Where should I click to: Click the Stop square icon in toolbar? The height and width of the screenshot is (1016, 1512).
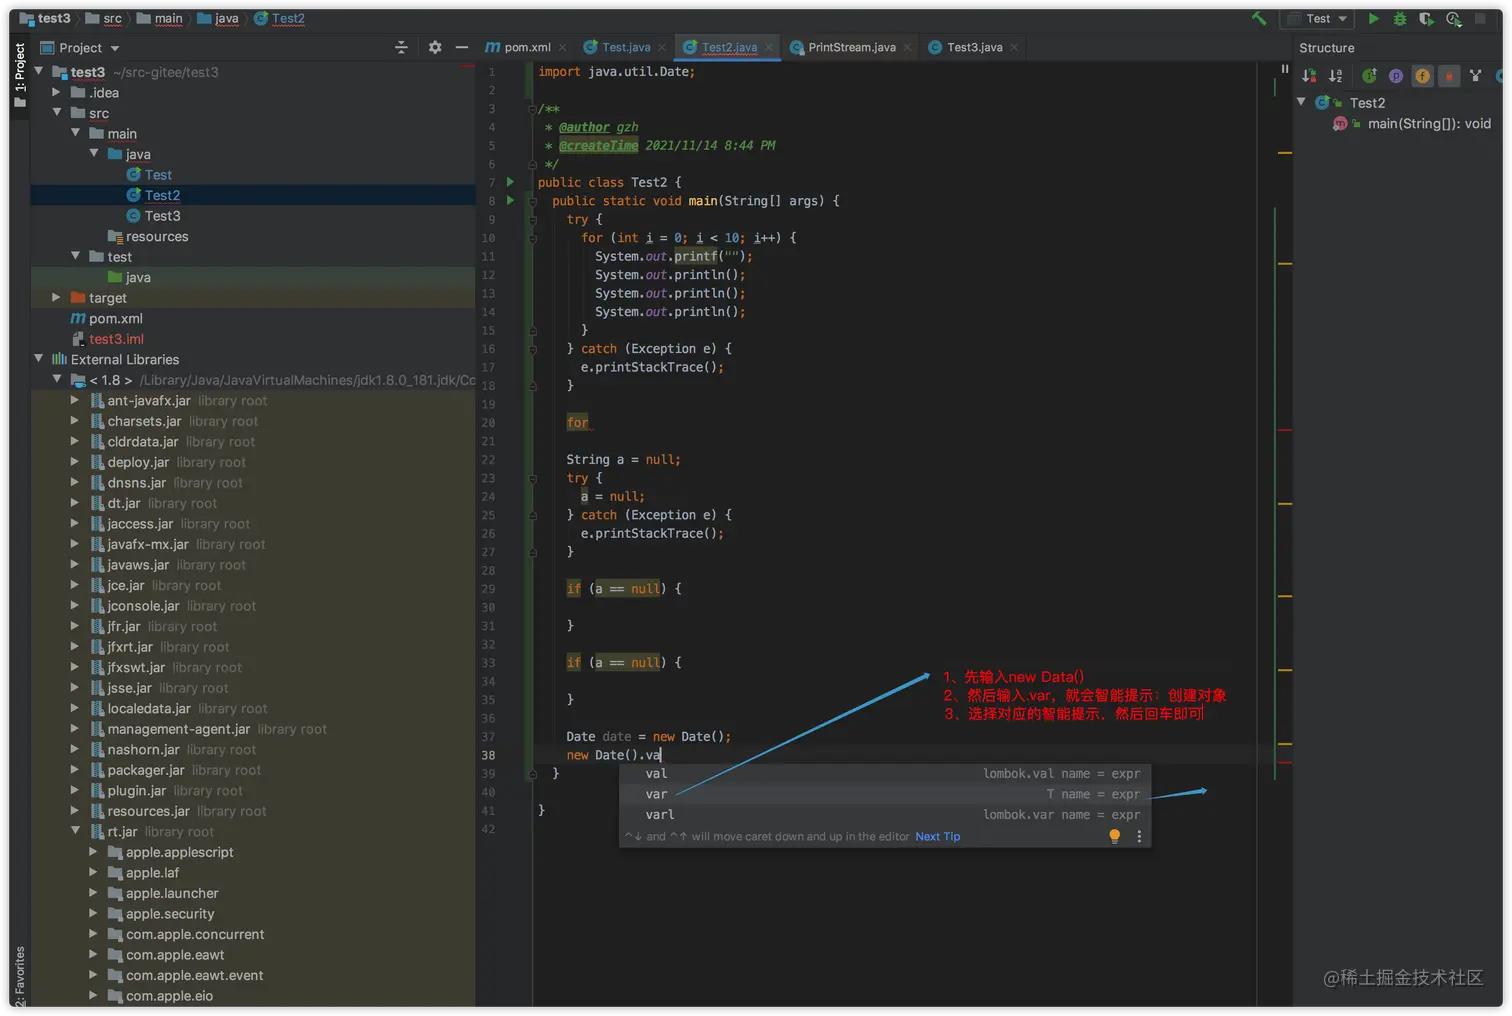point(1480,18)
